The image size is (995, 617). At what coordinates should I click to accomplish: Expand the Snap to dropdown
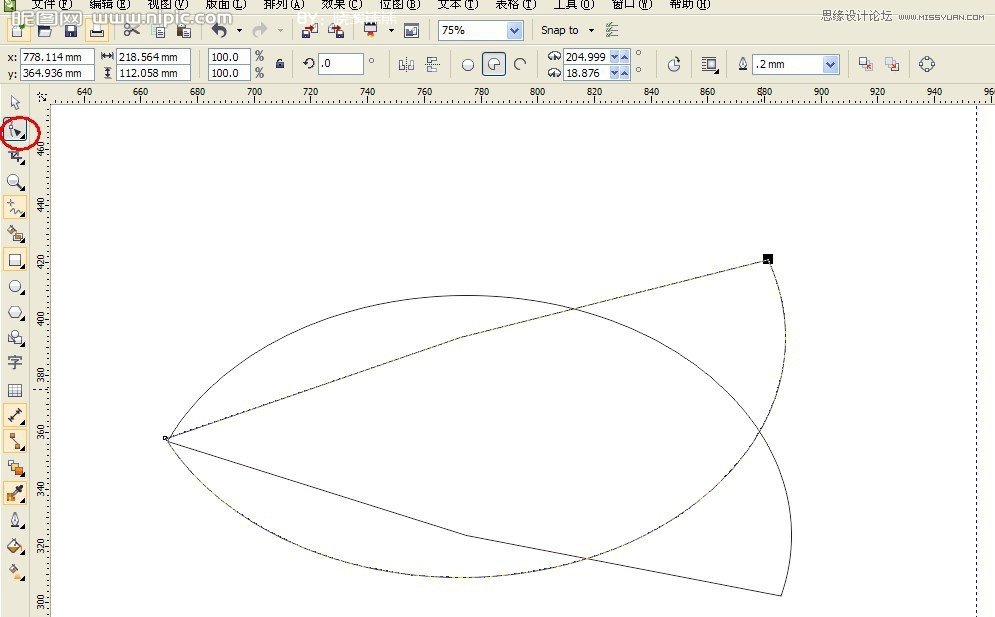[590, 31]
